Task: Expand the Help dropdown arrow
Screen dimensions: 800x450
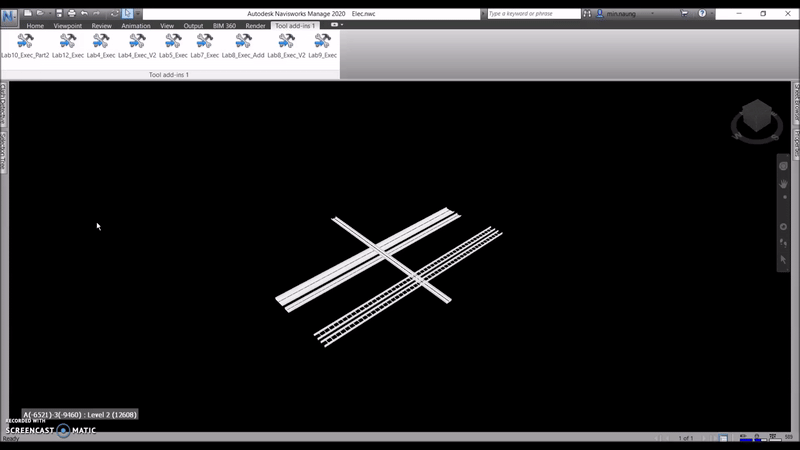Action: [713, 14]
